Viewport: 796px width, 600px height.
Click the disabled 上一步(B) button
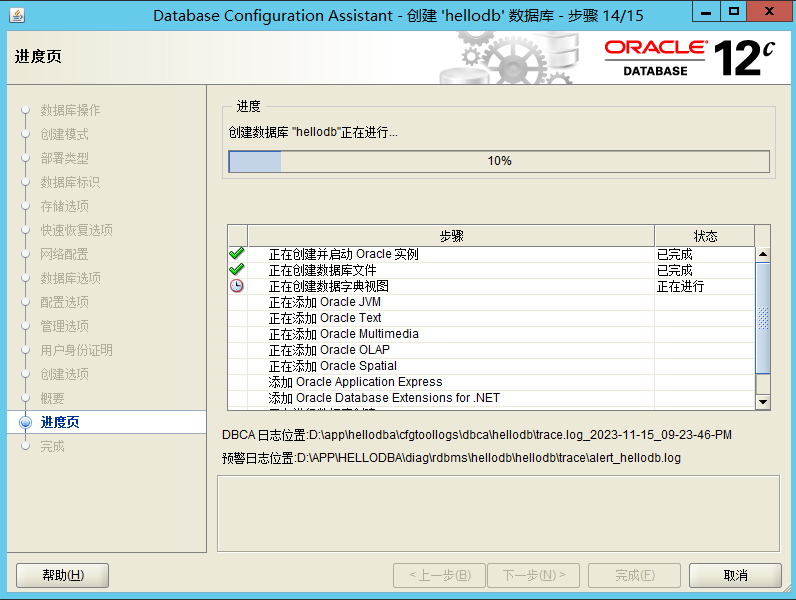(x=440, y=575)
